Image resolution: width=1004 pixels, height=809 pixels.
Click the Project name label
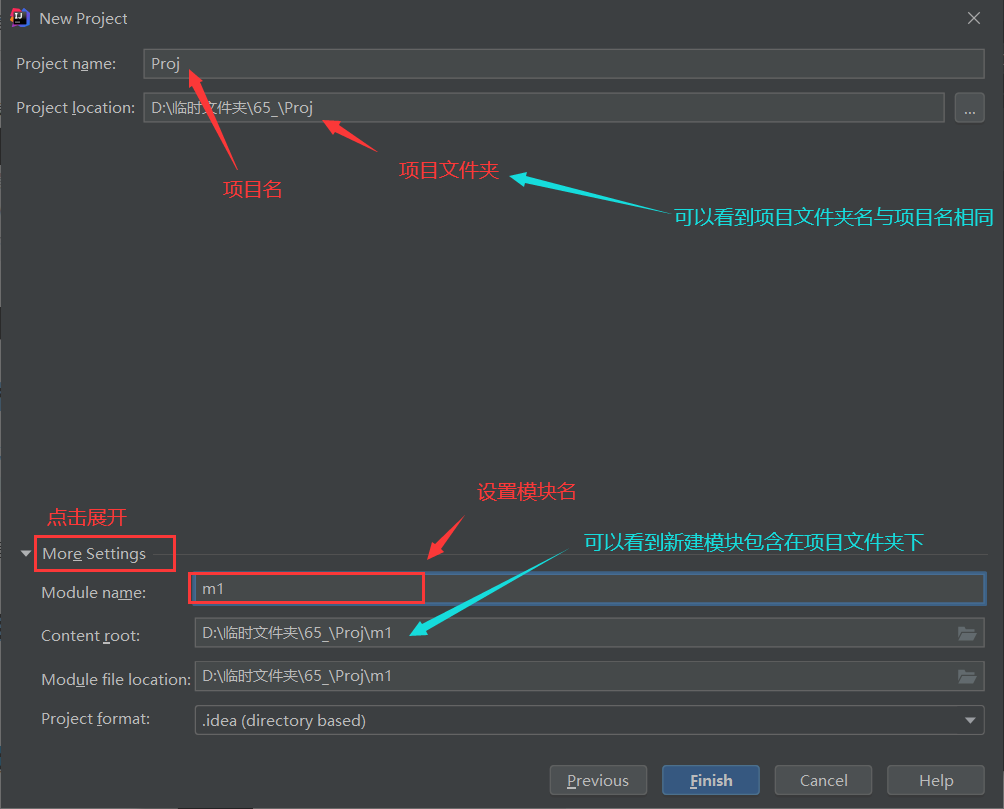(x=66, y=64)
